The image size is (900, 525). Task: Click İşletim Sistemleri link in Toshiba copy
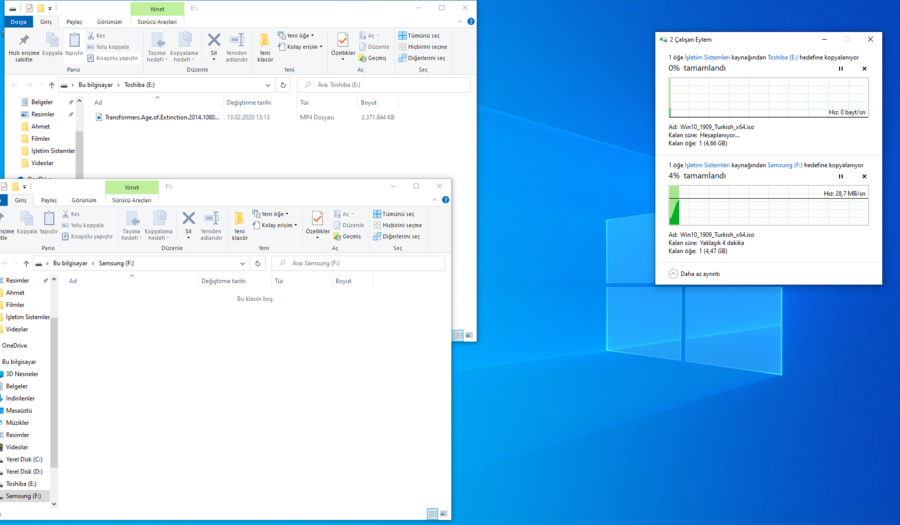(707, 57)
